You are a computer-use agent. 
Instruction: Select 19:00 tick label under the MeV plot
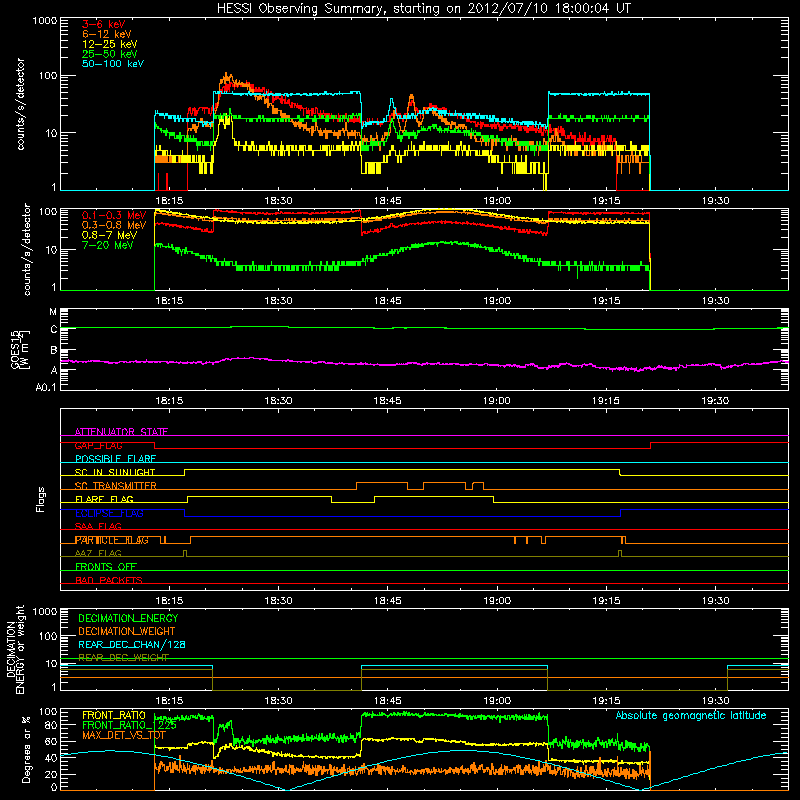point(497,301)
